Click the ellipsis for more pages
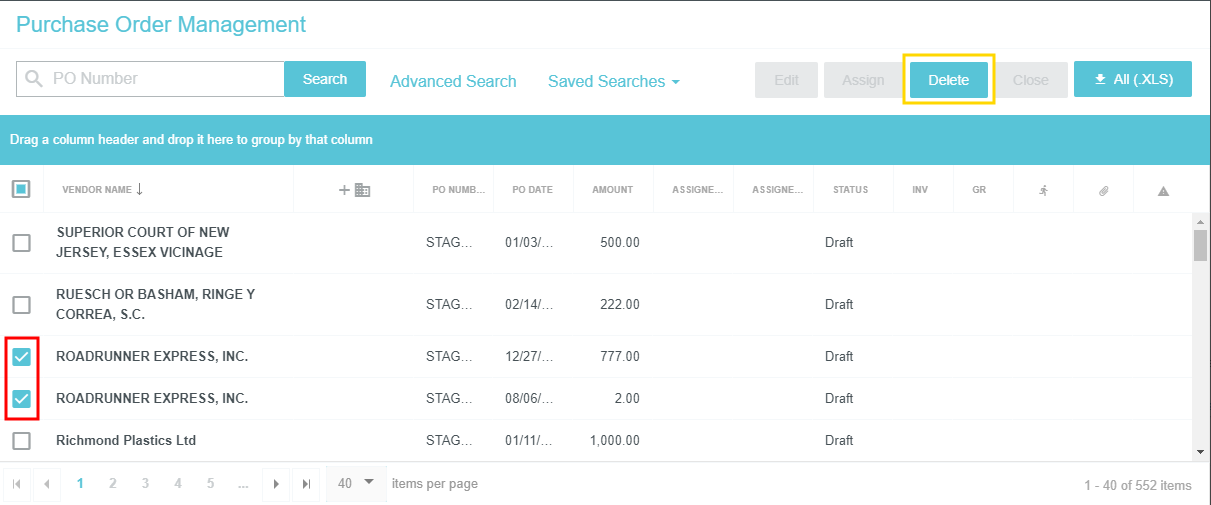1211x505 pixels. pos(243,484)
